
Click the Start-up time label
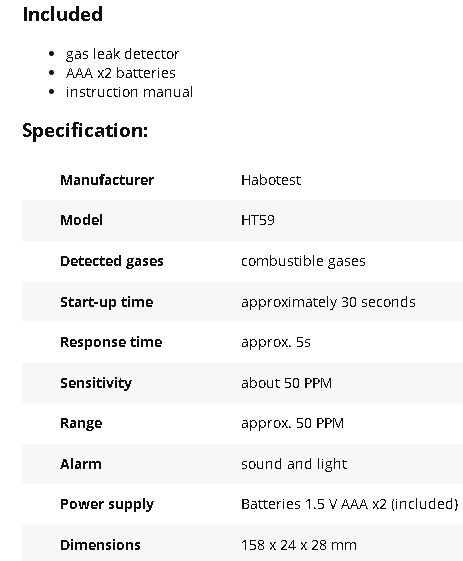click(107, 302)
